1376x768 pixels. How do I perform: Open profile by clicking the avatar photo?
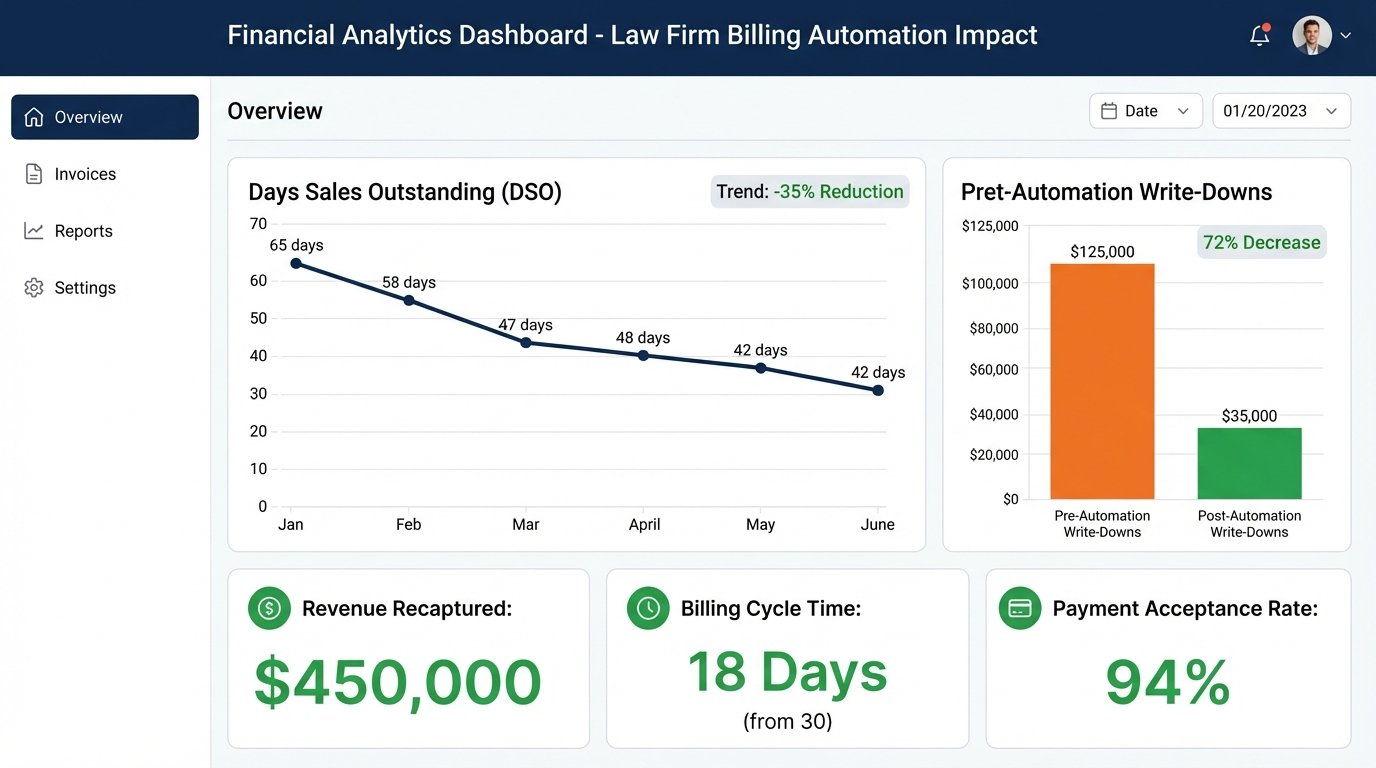coord(1311,34)
